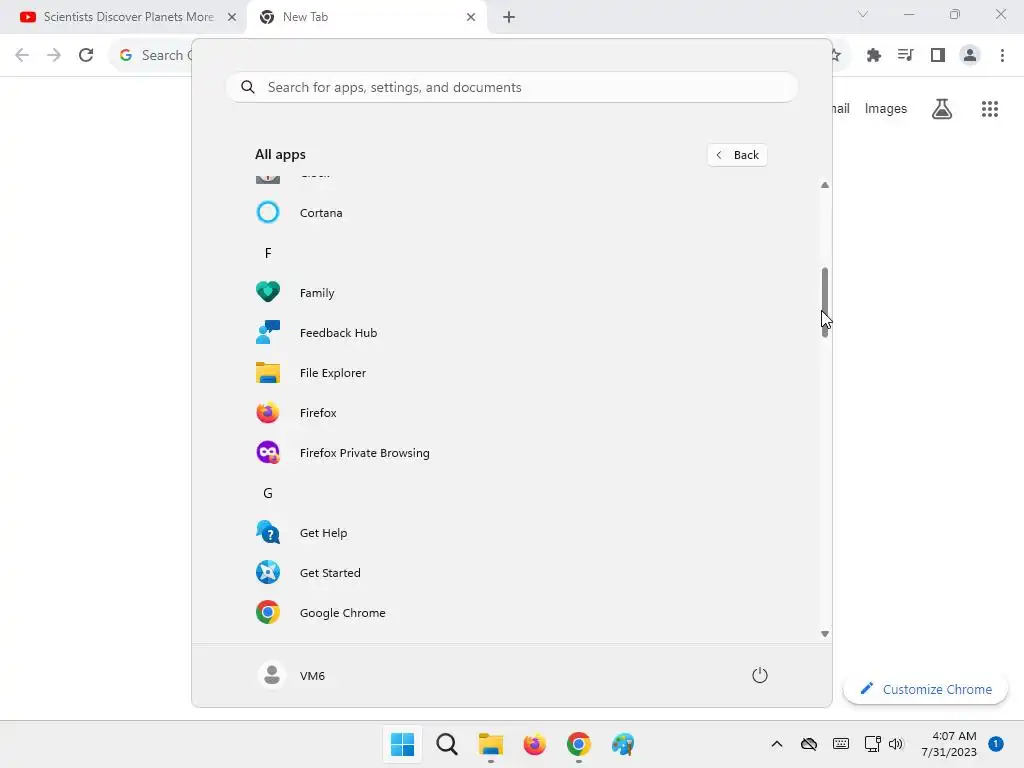Open the notification badge in taskbar
The image size is (1024, 768).
(x=996, y=744)
